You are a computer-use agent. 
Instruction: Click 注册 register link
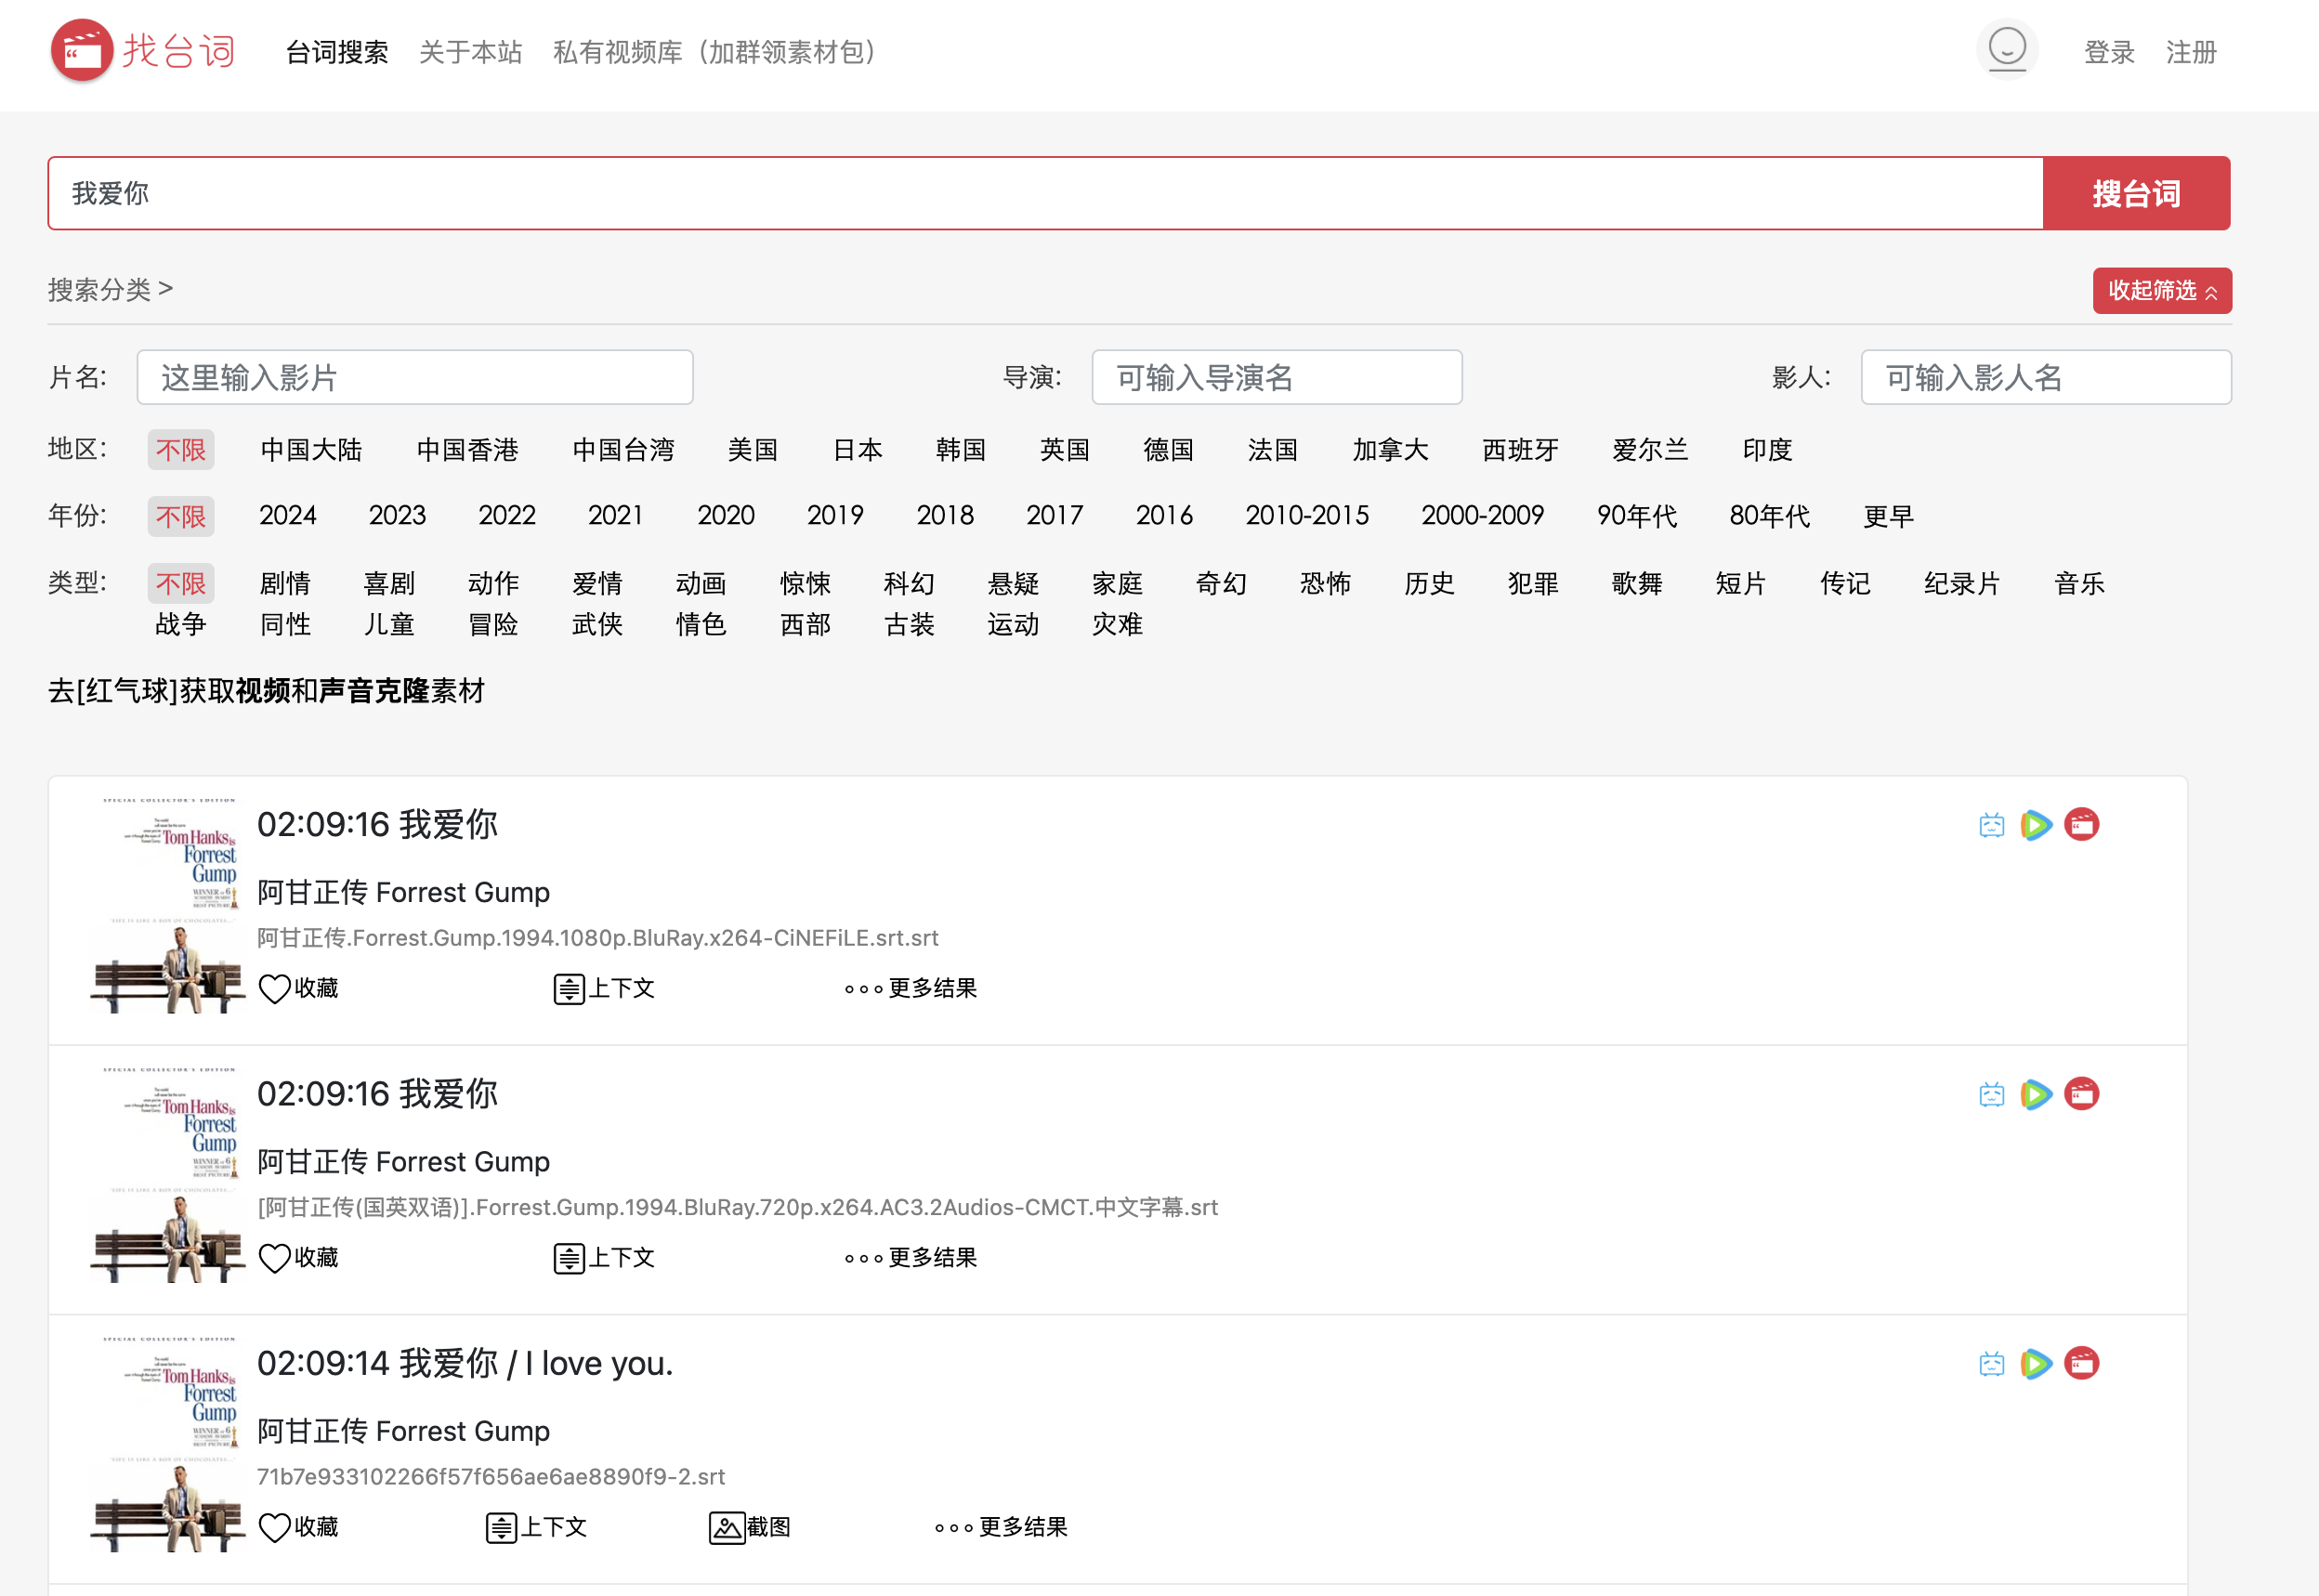[2192, 52]
